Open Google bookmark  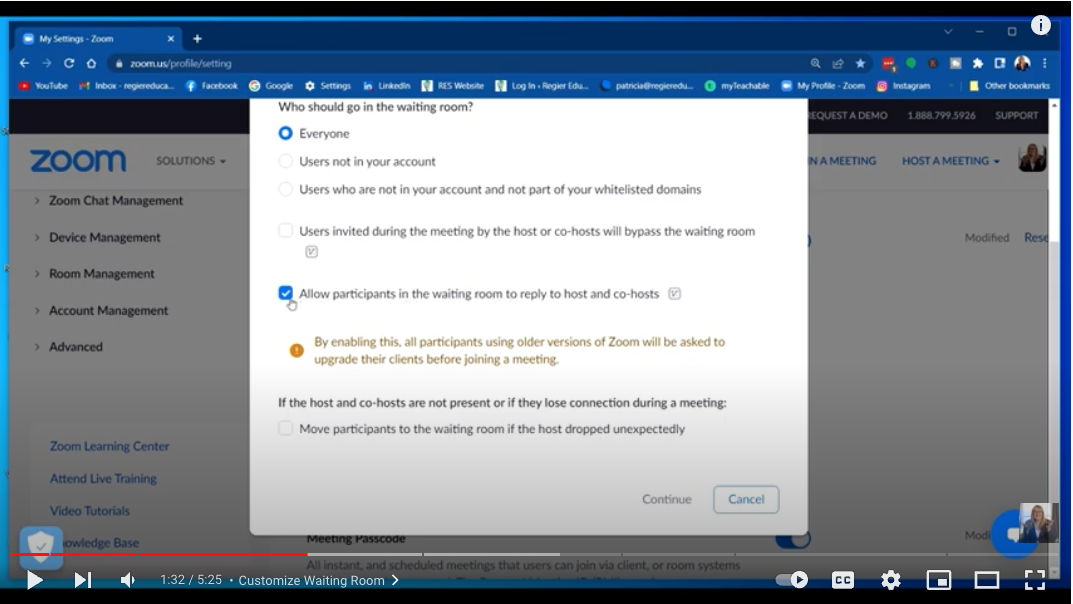coord(271,86)
